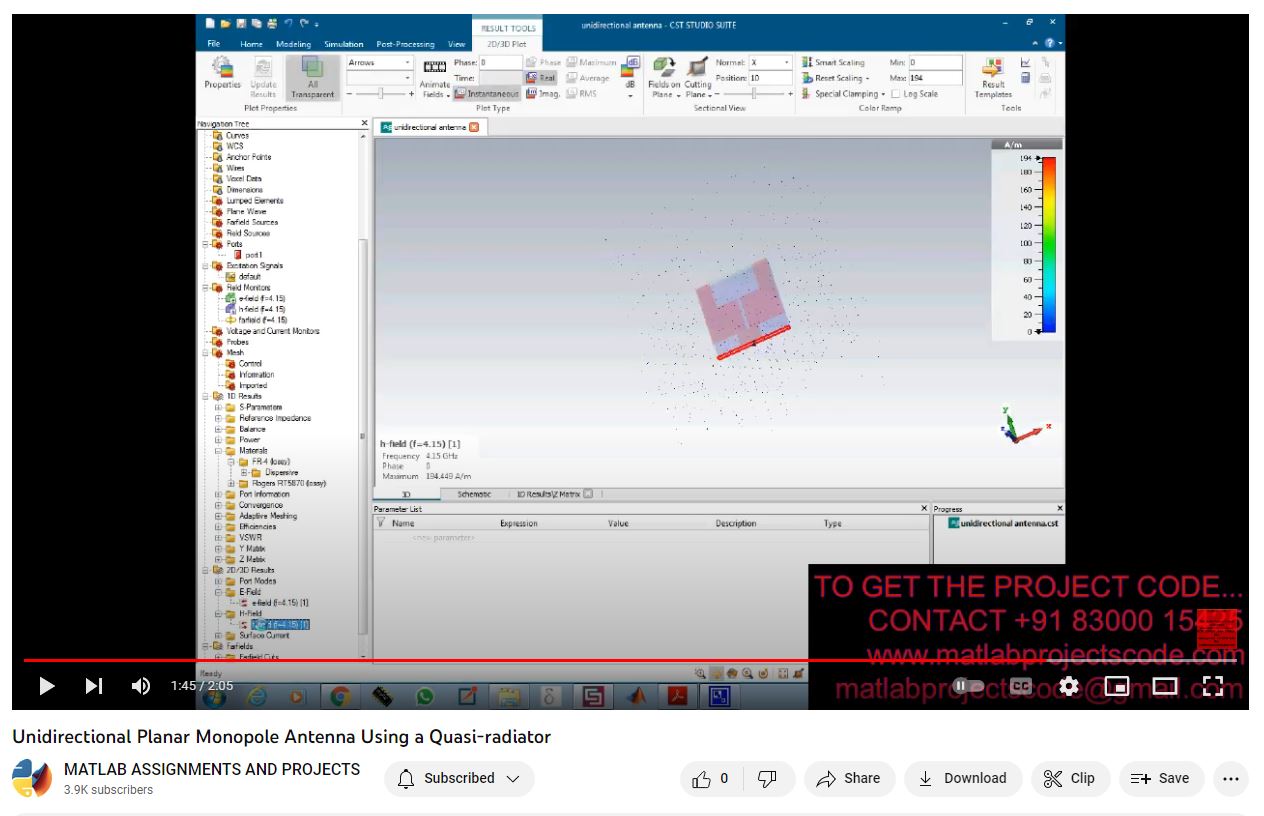Switch to the 1D Results\Z Matrix tab
The image size is (1264, 816).
548,494
